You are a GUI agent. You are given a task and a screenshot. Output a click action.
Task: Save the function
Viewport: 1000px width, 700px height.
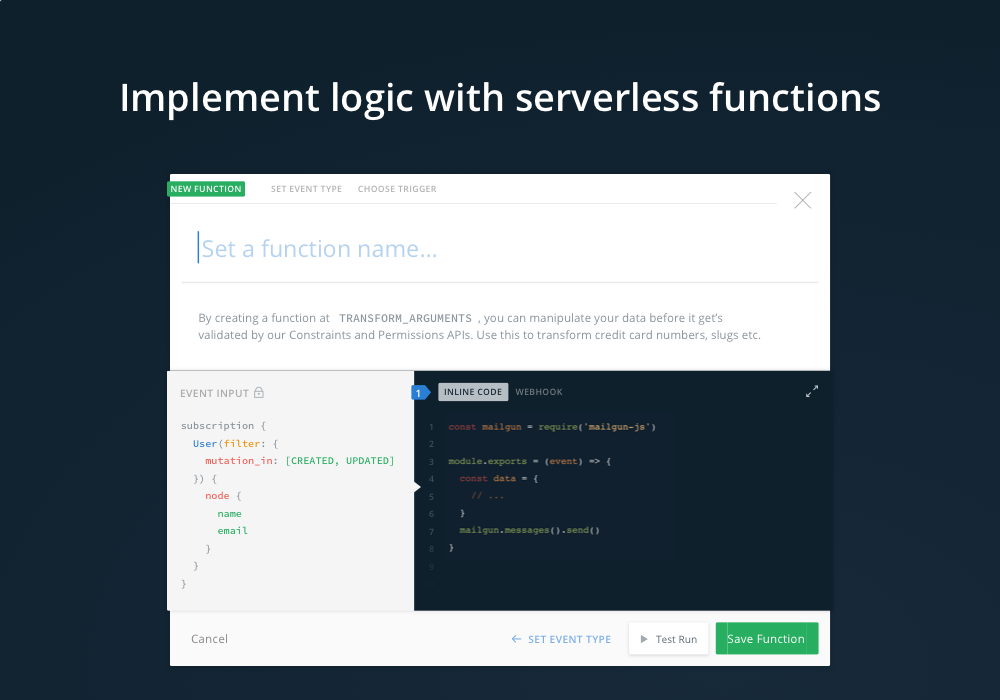[x=767, y=639]
